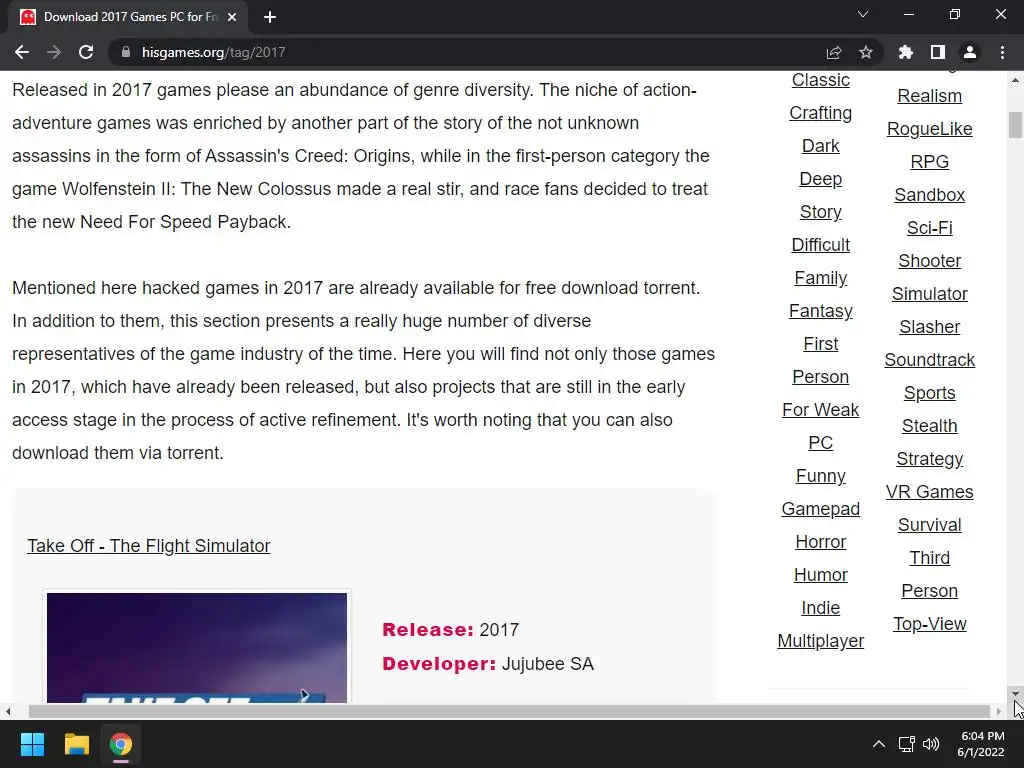Screen dimensions: 1024x768
Task: Select the Download 2017 Games tab
Action: (127, 17)
